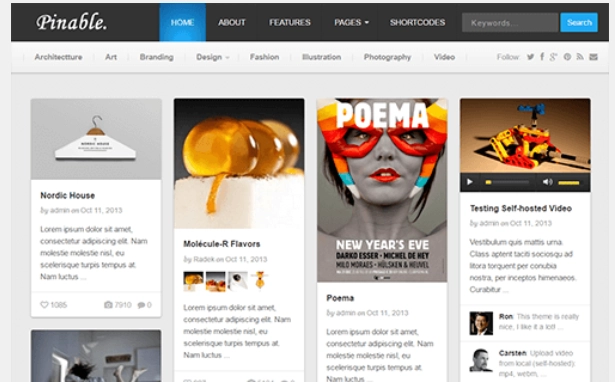Select the Photography category
This screenshot has width=615, height=382.
coord(387,57)
